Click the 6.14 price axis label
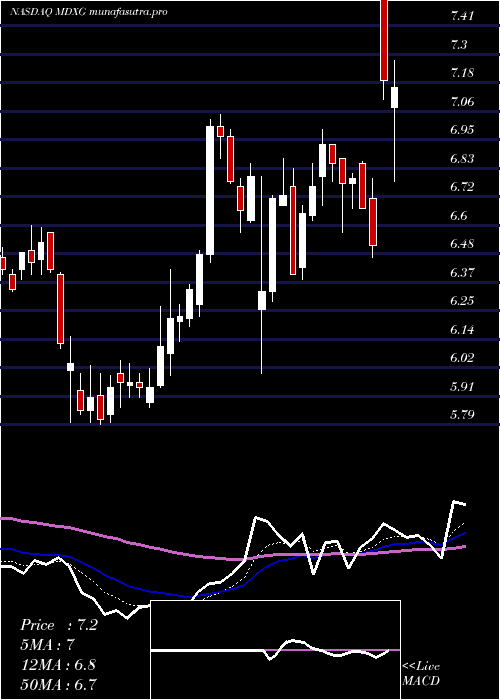 [x=462, y=329]
